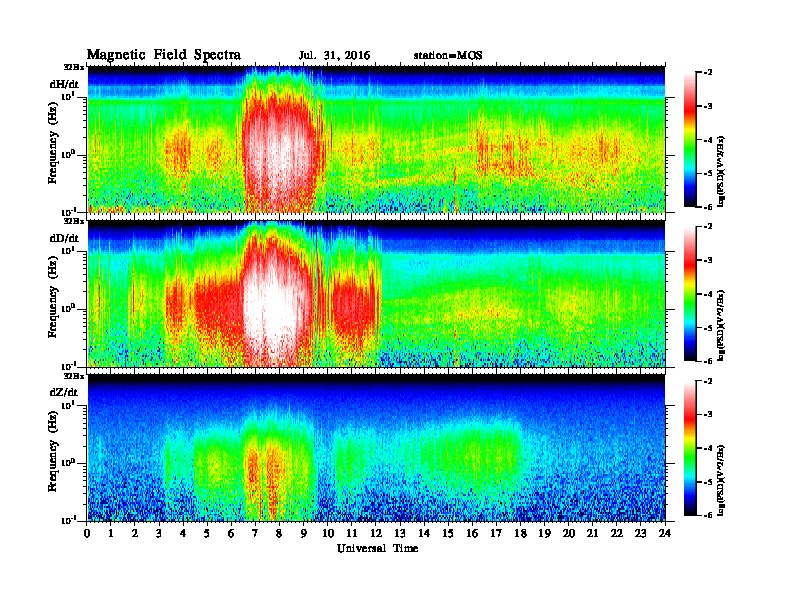This screenshot has height=612, width=792.
Task: Click the dD/dt spectrogram panel
Action: 376,293
